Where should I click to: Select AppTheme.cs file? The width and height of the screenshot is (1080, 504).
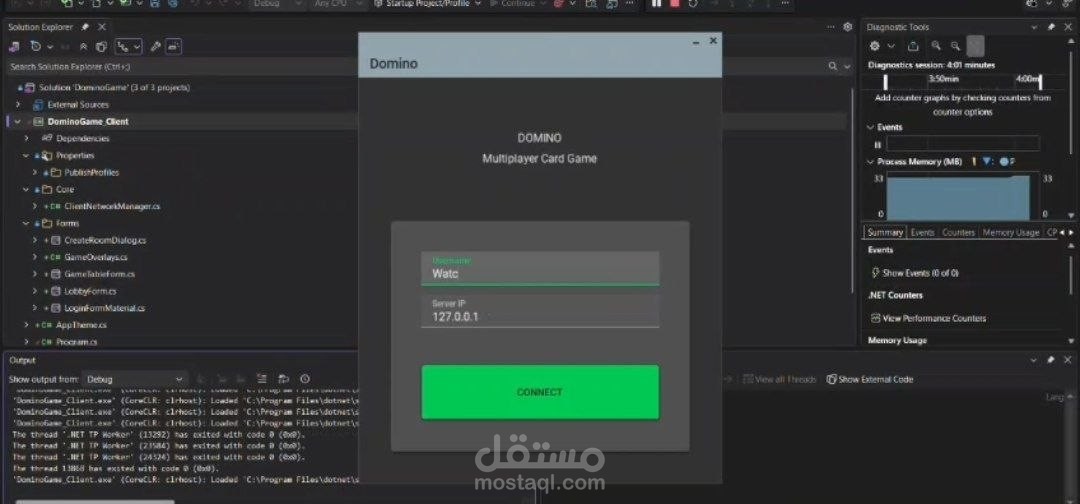[x=81, y=325]
